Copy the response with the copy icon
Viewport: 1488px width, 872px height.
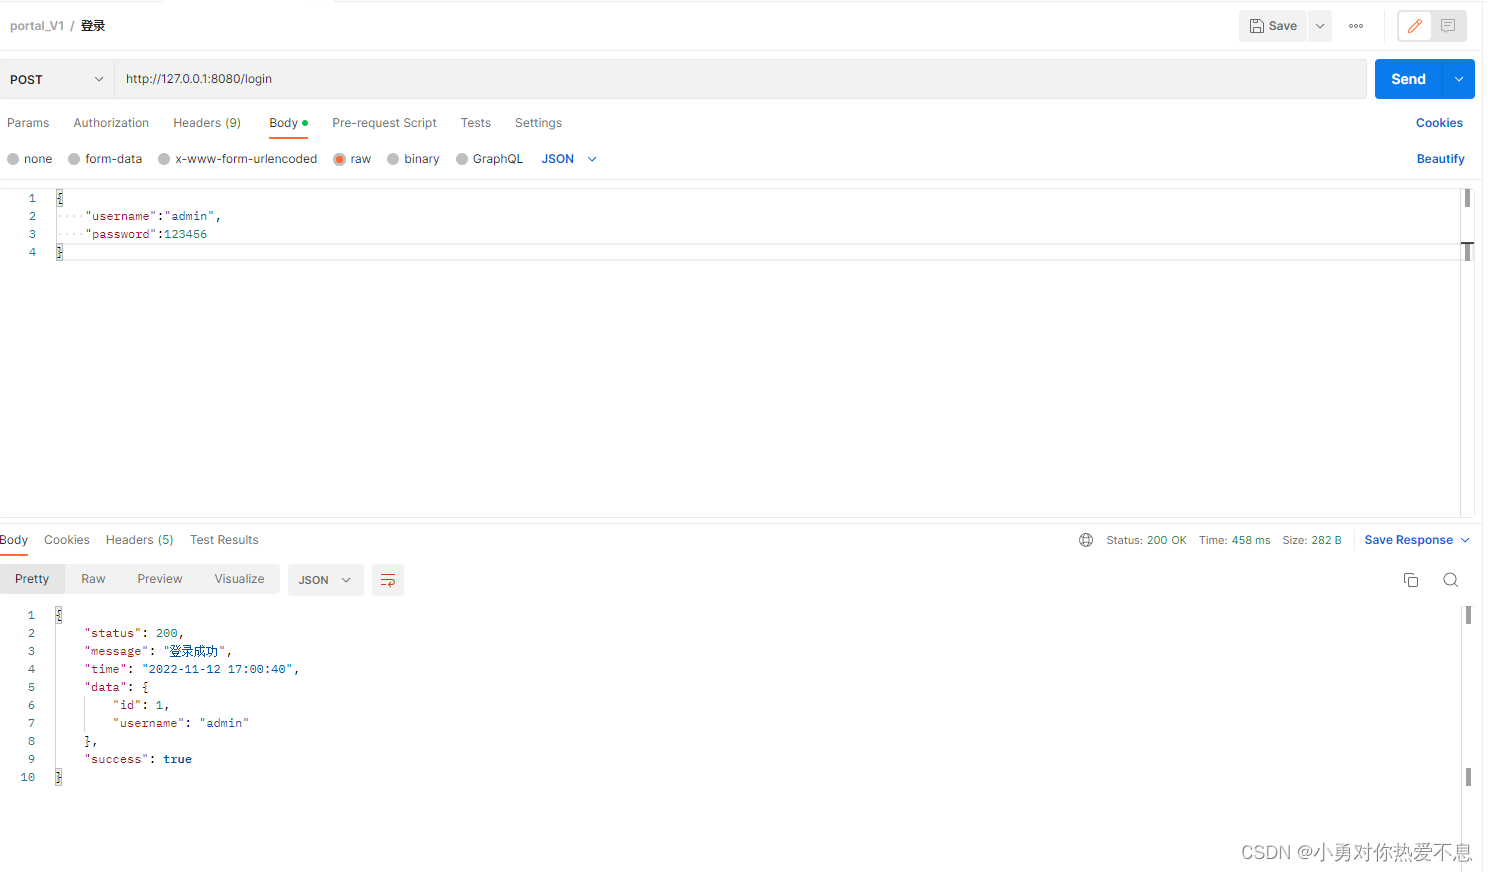(x=1411, y=580)
